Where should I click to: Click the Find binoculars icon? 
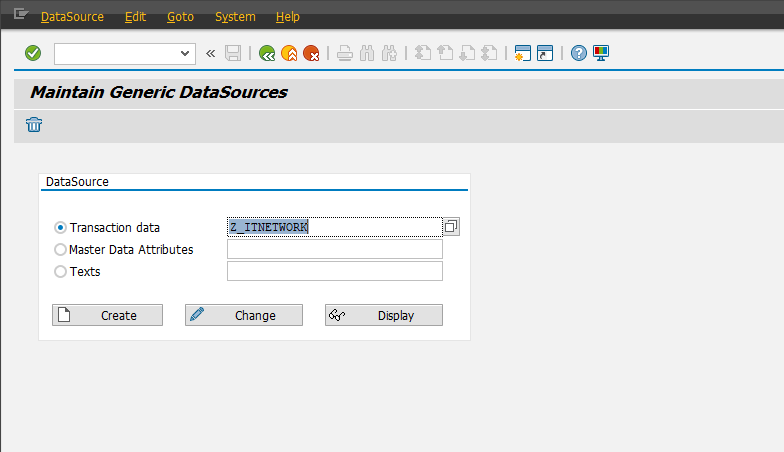[368, 53]
